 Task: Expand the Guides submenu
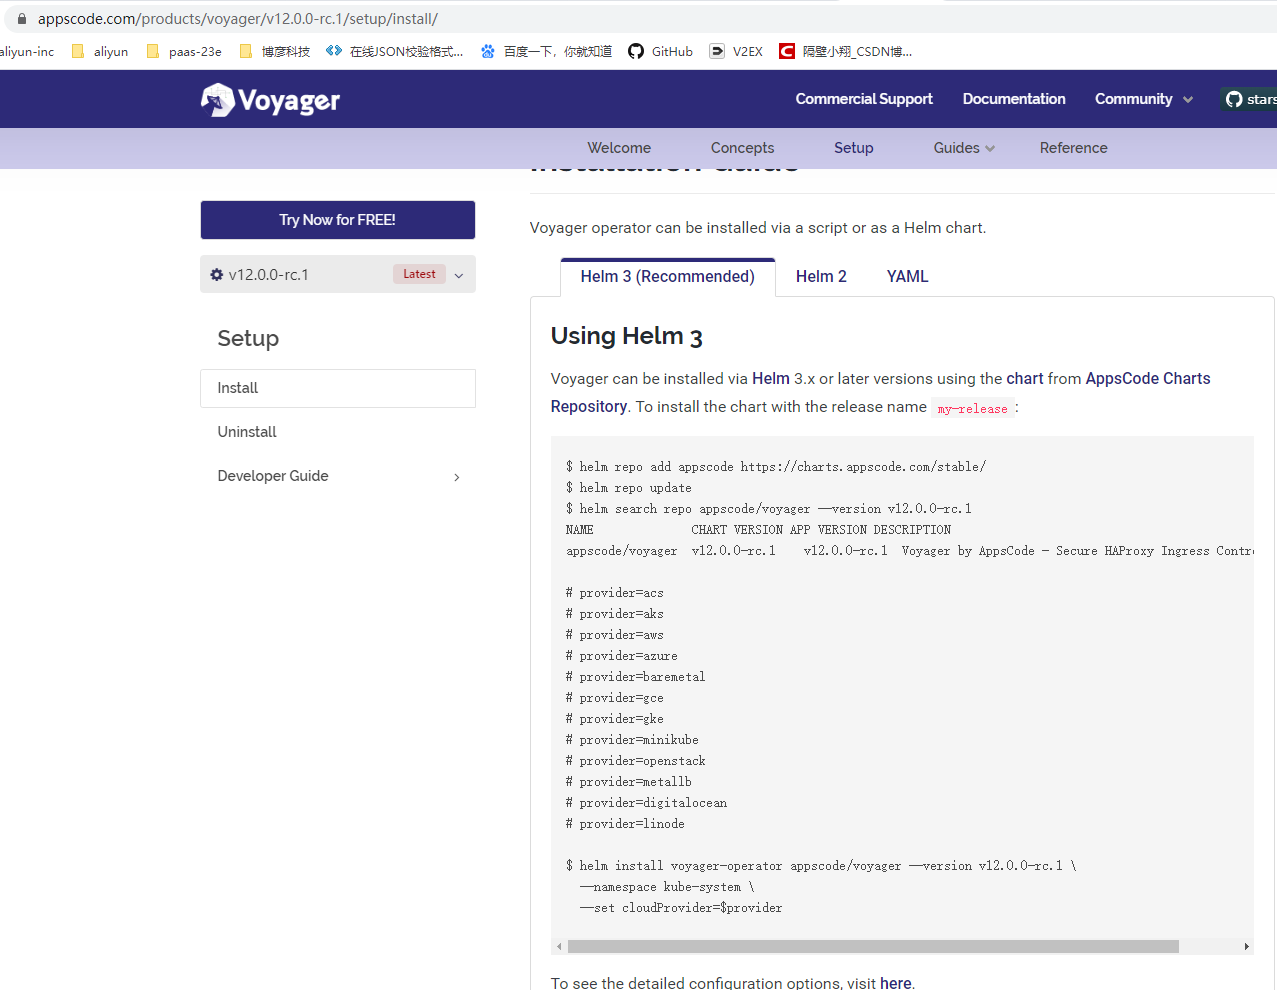point(964,148)
